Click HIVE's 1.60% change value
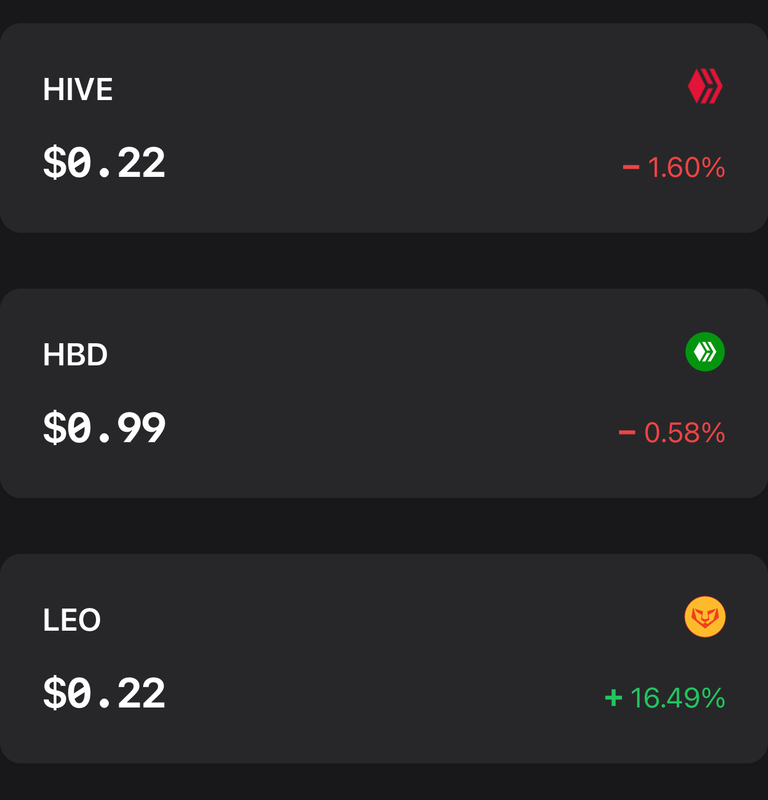 point(686,167)
